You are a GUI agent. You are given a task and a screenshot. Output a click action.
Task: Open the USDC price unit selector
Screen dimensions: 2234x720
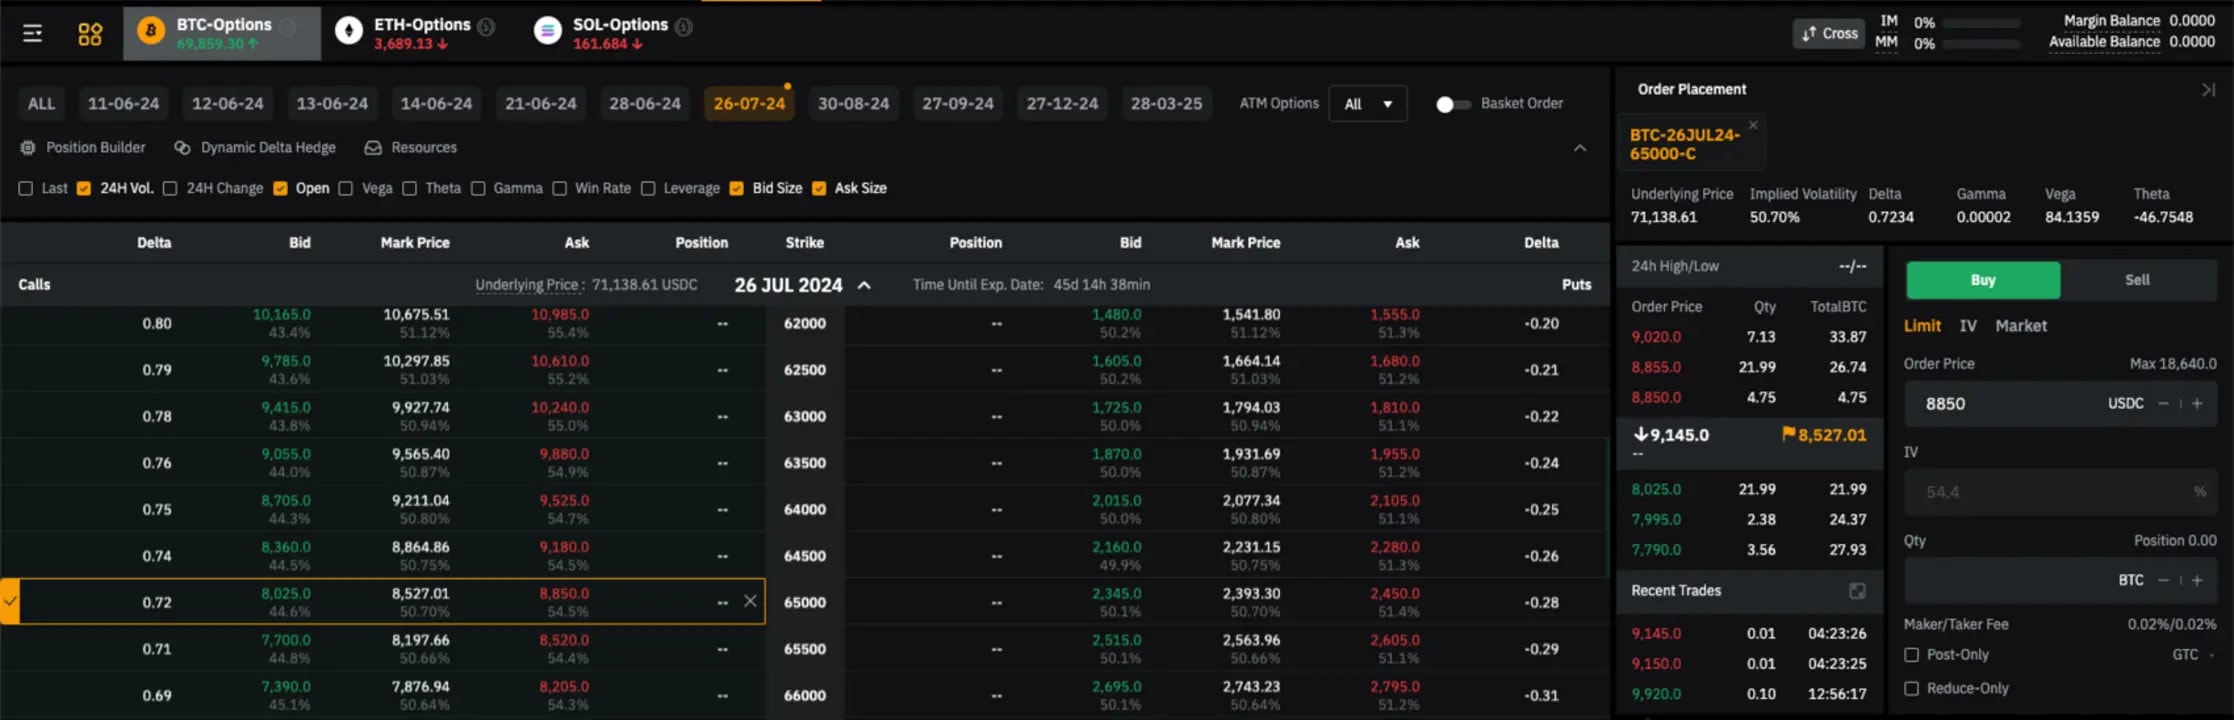tap(2125, 404)
